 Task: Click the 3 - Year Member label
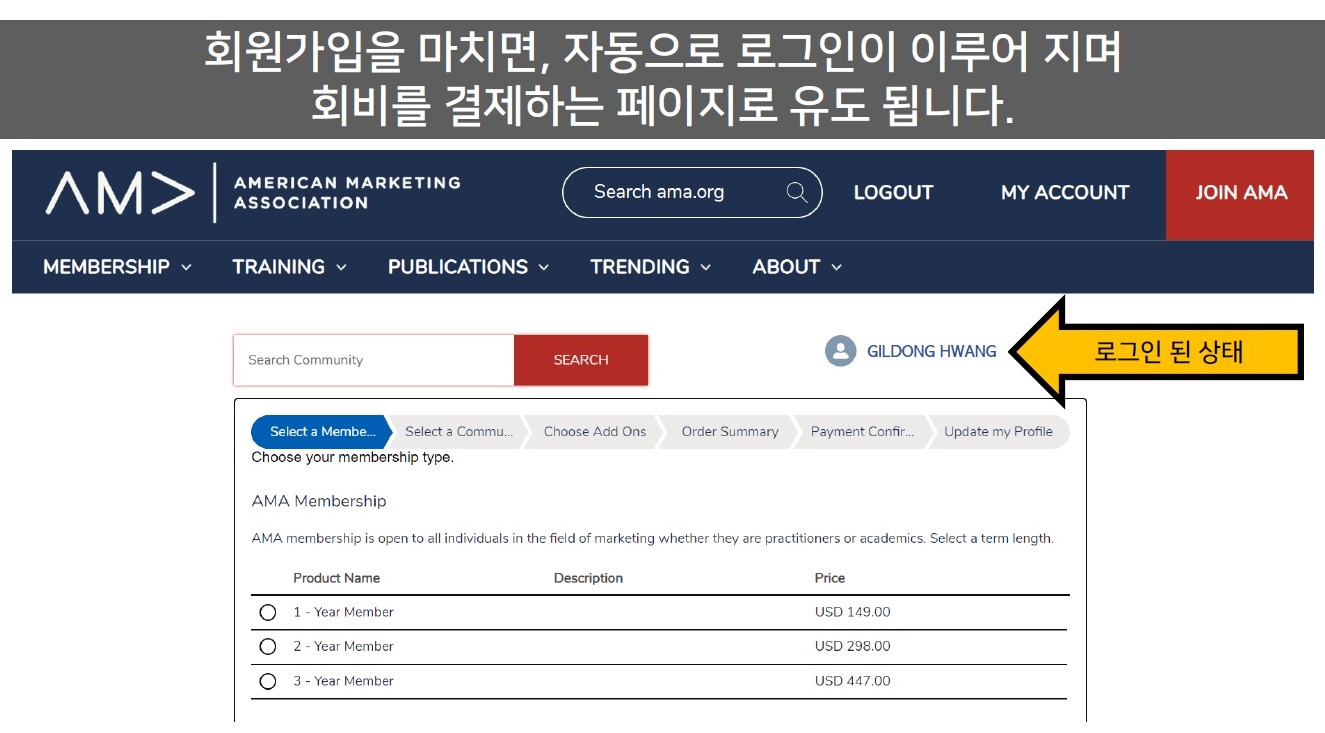[x=343, y=681]
